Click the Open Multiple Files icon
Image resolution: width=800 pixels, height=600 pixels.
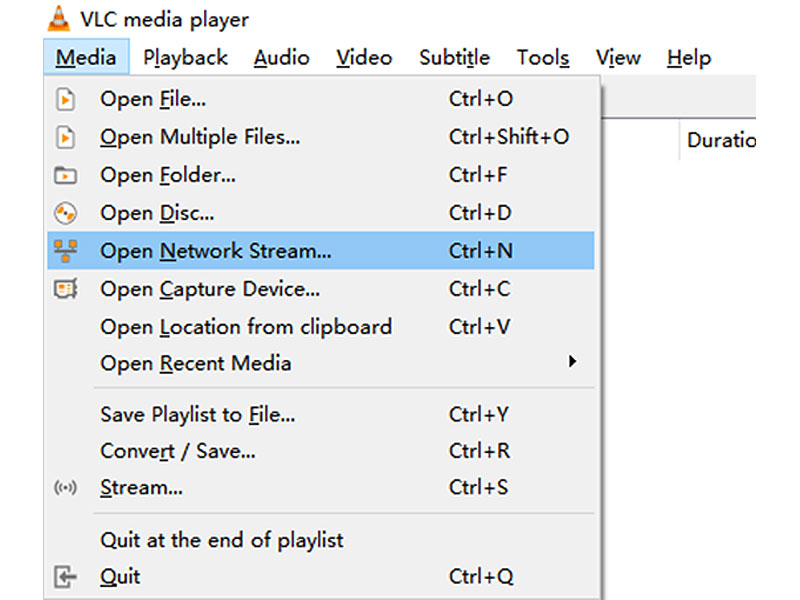[67, 137]
